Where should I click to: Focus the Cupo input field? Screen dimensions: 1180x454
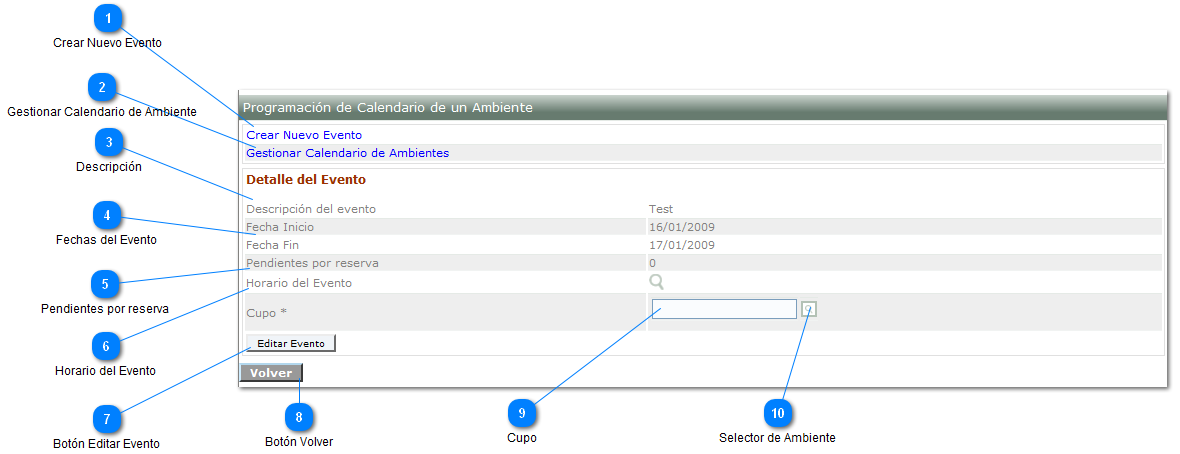pyautogui.click(x=724, y=309)
